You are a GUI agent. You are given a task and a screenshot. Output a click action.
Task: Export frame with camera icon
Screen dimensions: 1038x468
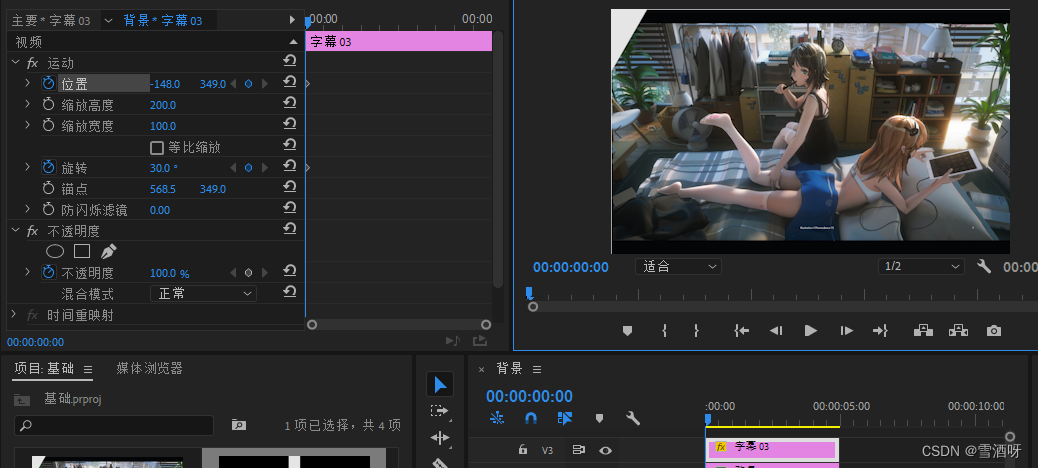[994, 331]
